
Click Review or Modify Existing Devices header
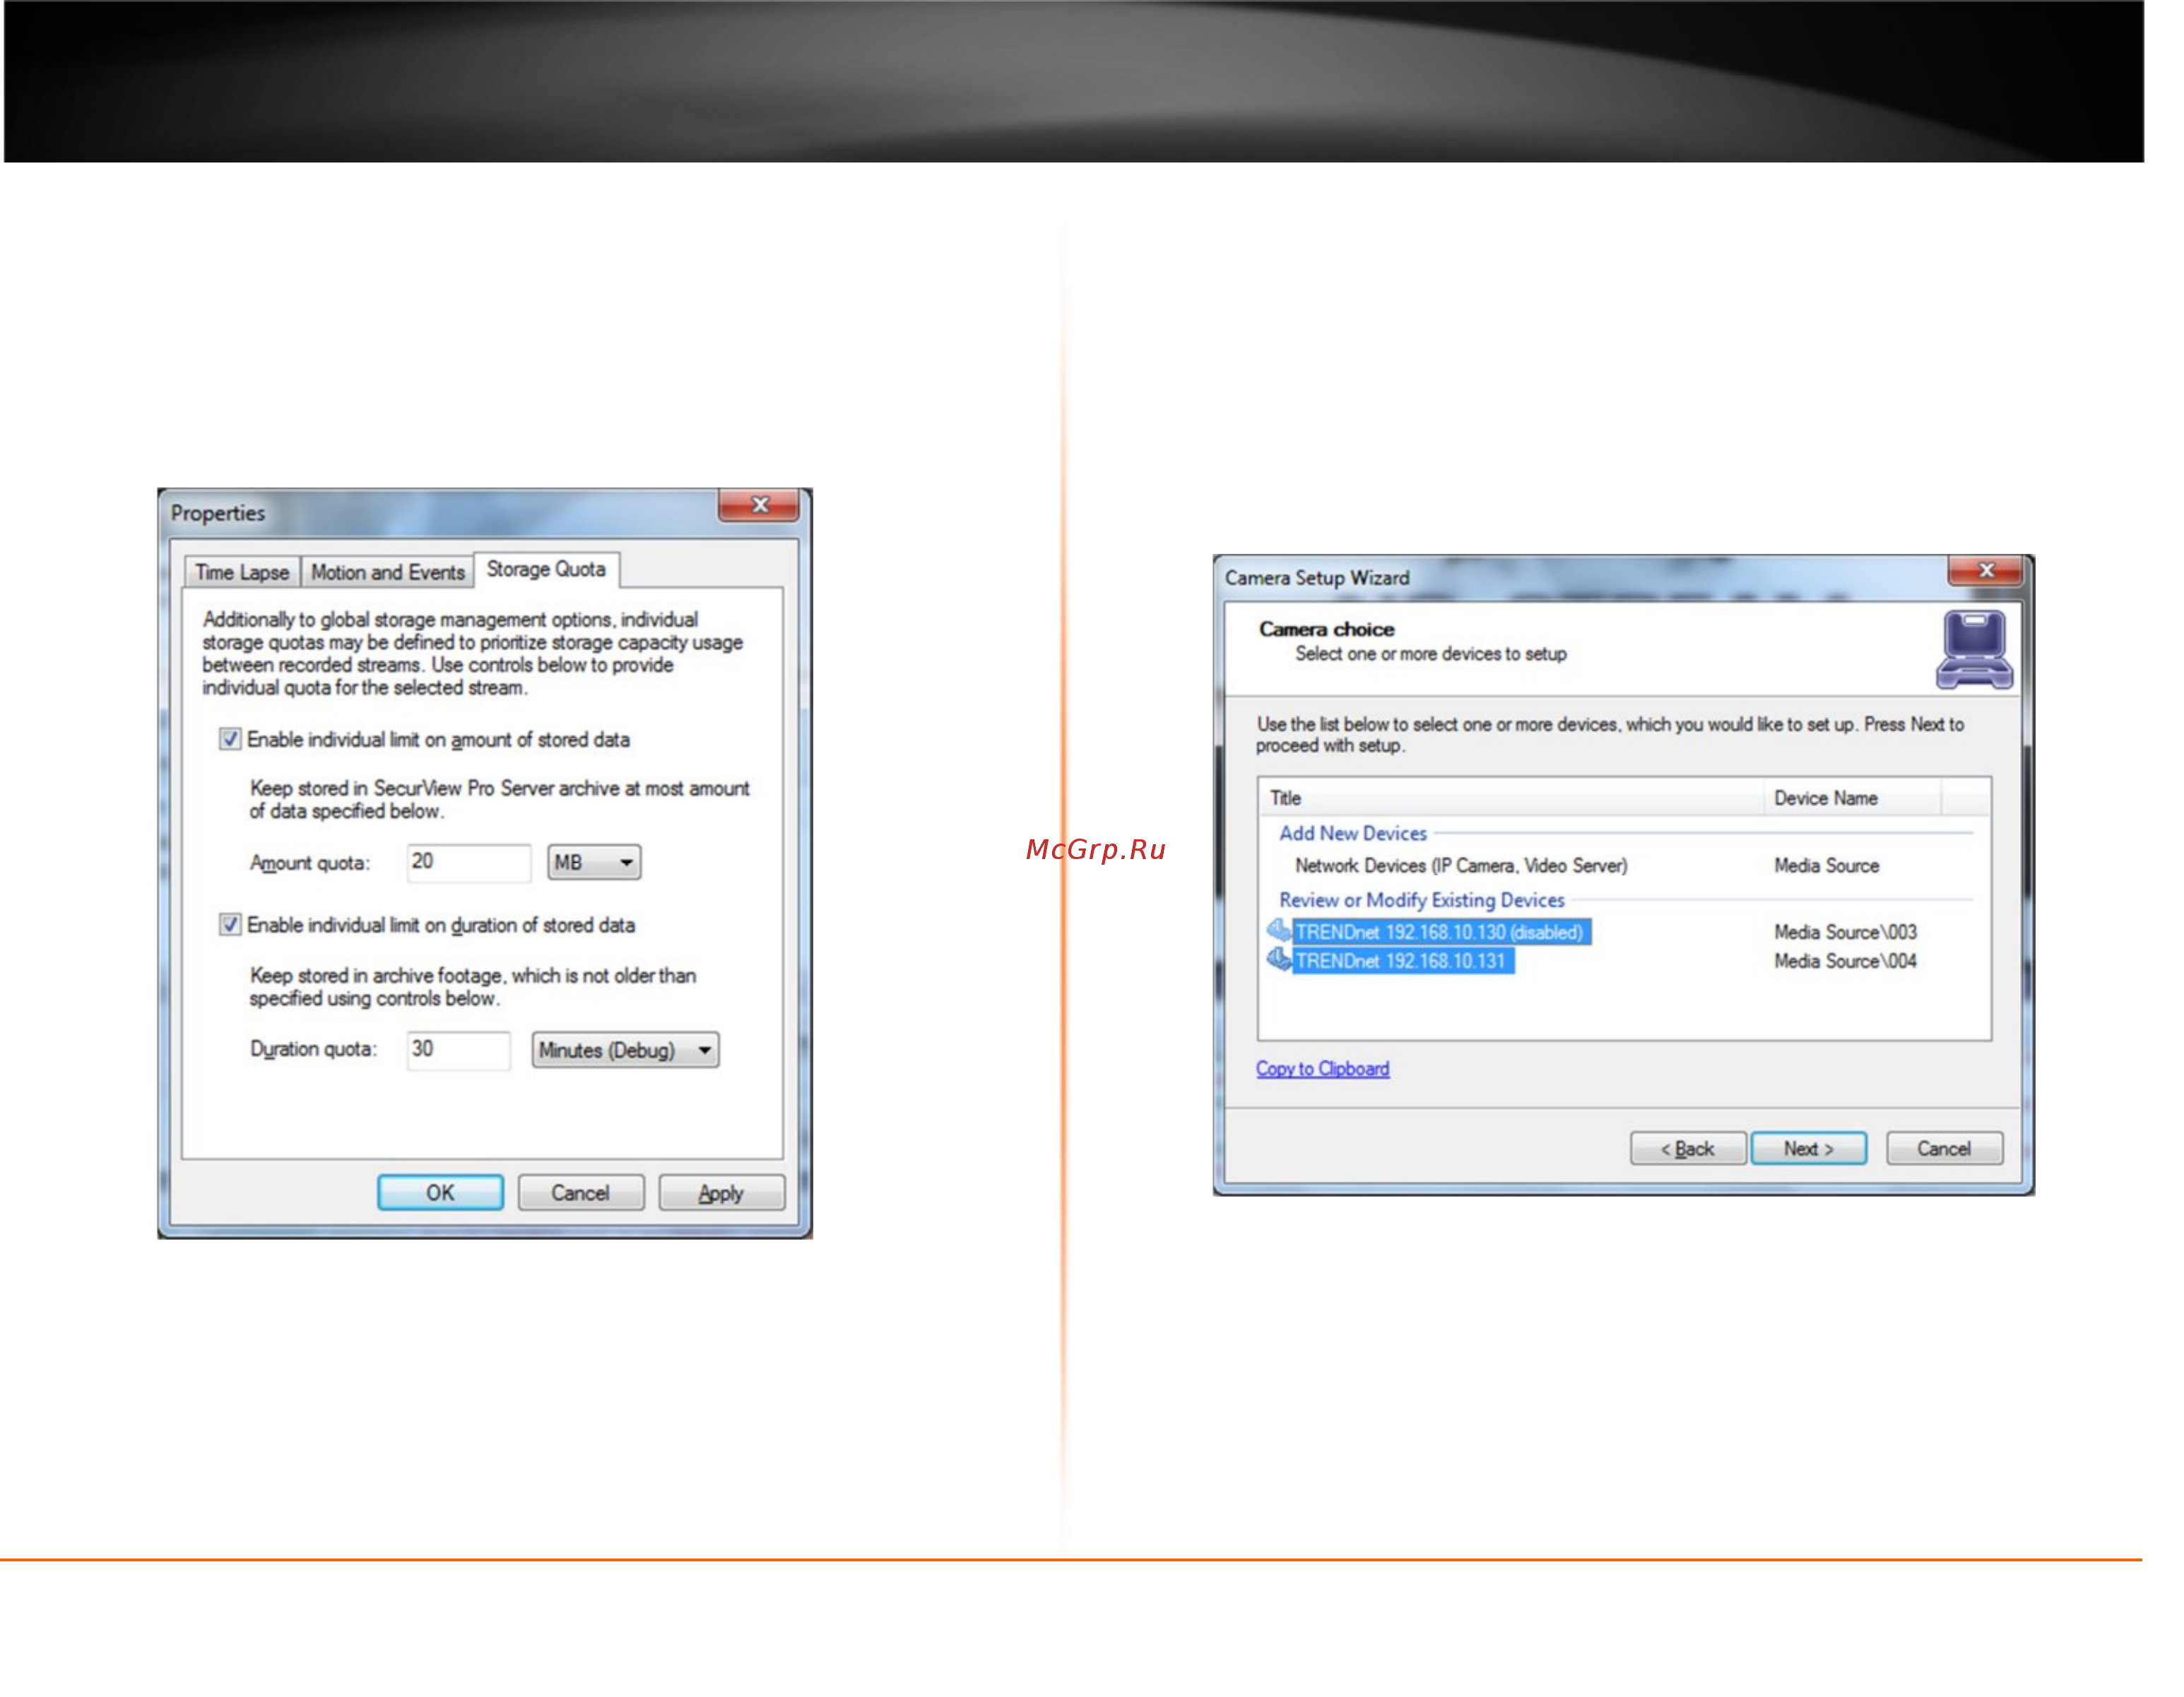[1421, 901]
